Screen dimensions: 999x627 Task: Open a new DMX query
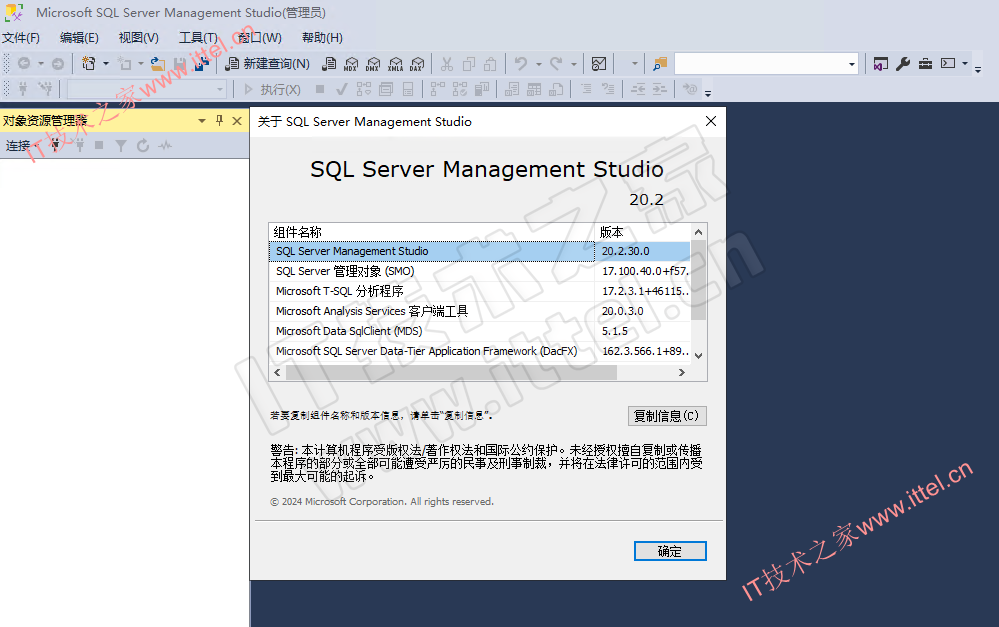tap(373, 64)
